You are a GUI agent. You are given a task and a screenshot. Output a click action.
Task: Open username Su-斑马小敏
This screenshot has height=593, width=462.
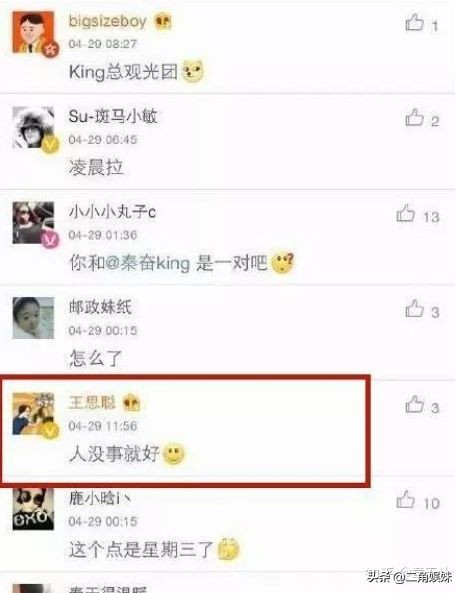click(x=113, y=116)
